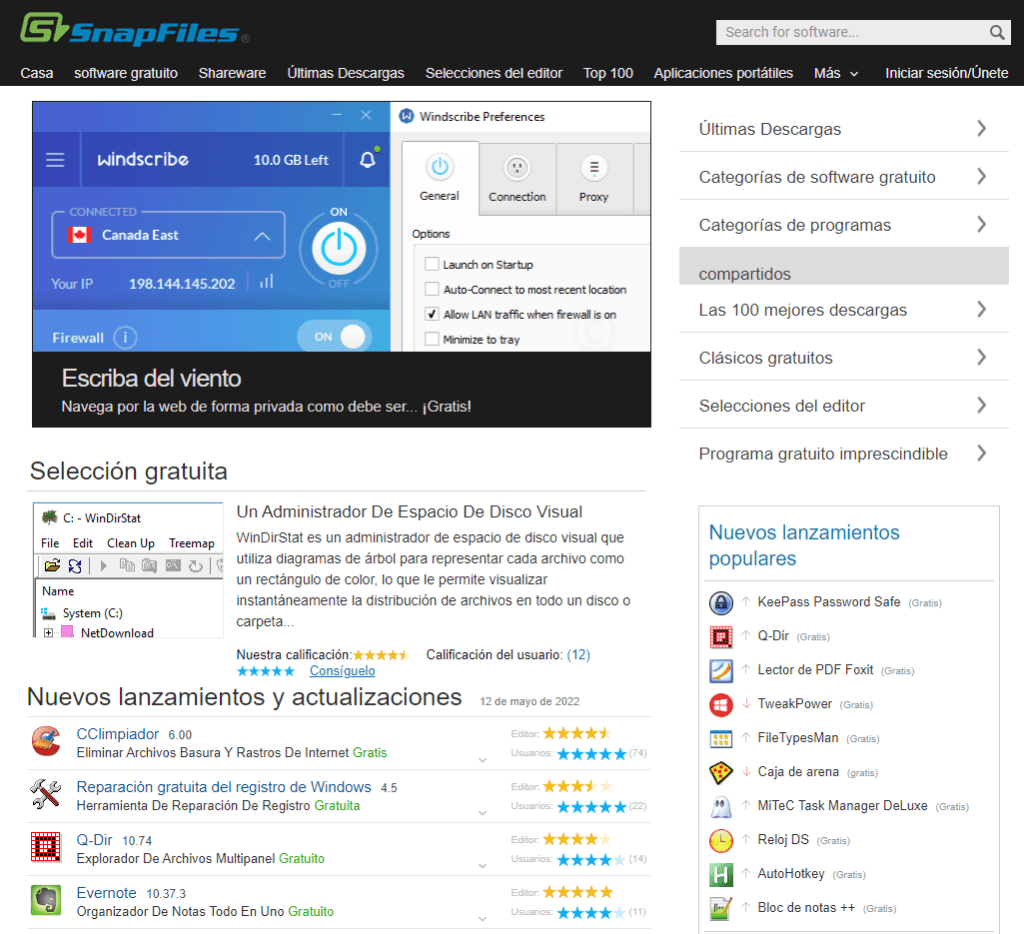Viewport: 1024px width, 934px height.
Task: Select the Evernote elephant icon
Action: coord(46,900)
